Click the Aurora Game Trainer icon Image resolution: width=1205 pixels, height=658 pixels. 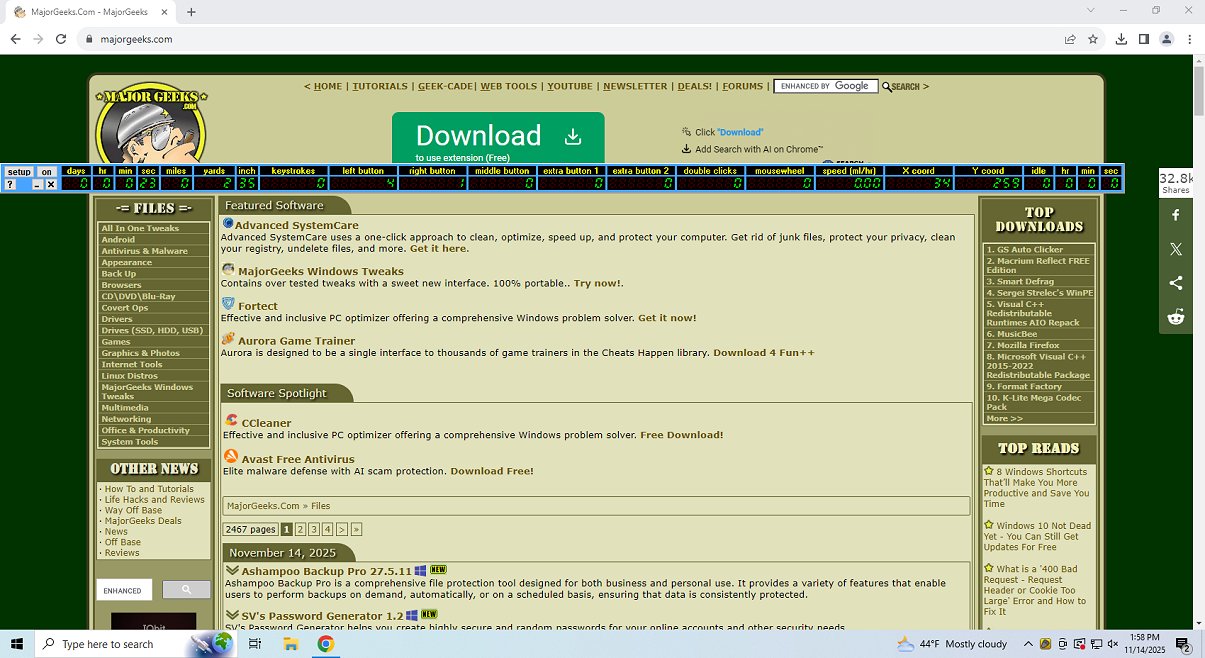tap(228, 339)
